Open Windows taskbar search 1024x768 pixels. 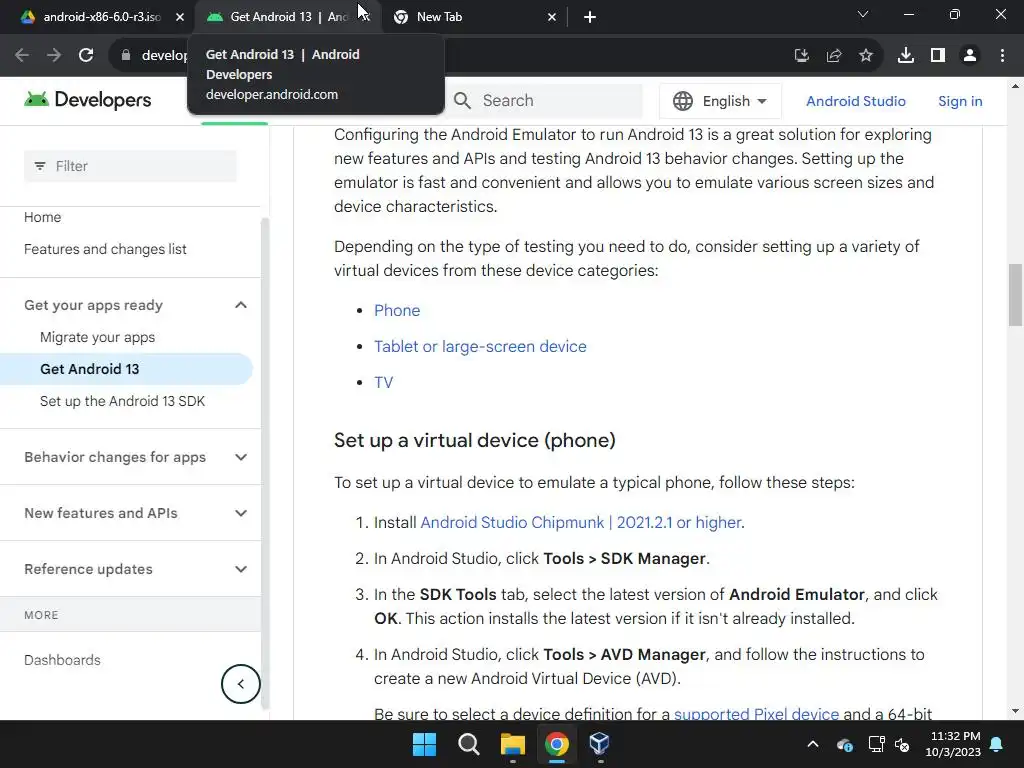click(x=468, y=744)
